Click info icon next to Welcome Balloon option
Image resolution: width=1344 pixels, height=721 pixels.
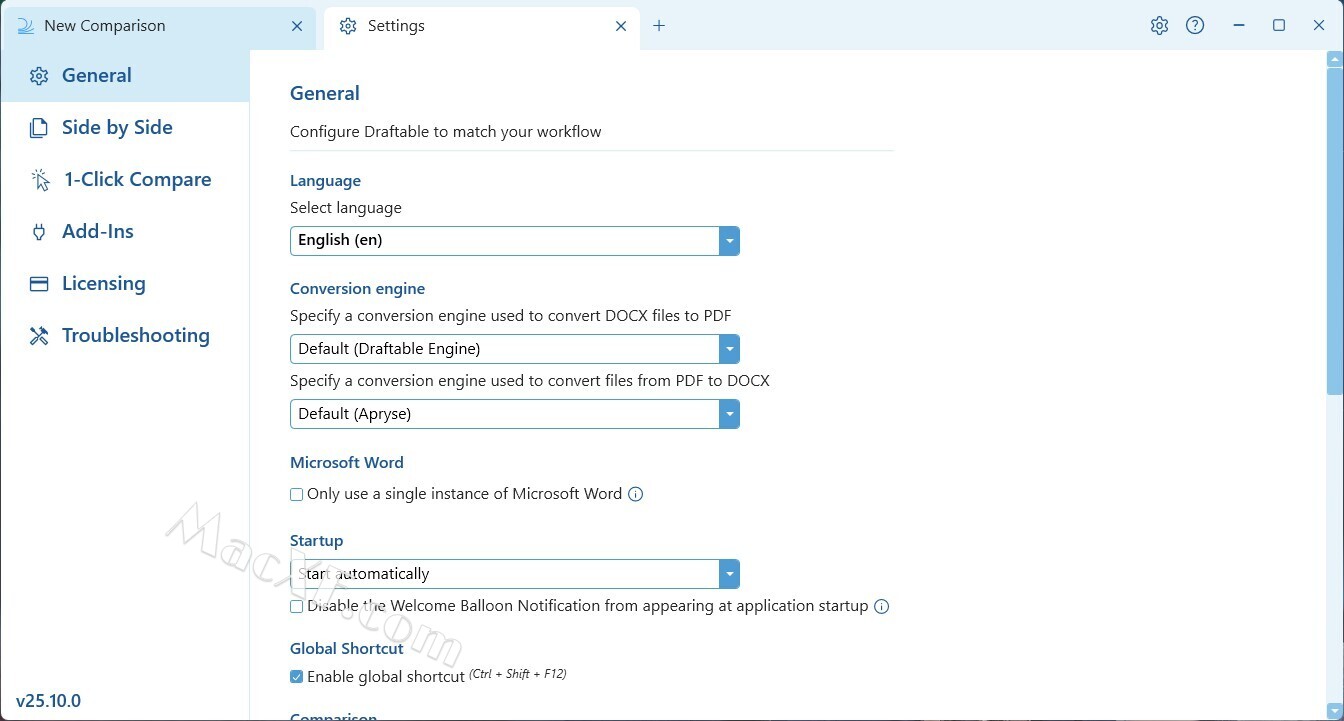[881, 606]
